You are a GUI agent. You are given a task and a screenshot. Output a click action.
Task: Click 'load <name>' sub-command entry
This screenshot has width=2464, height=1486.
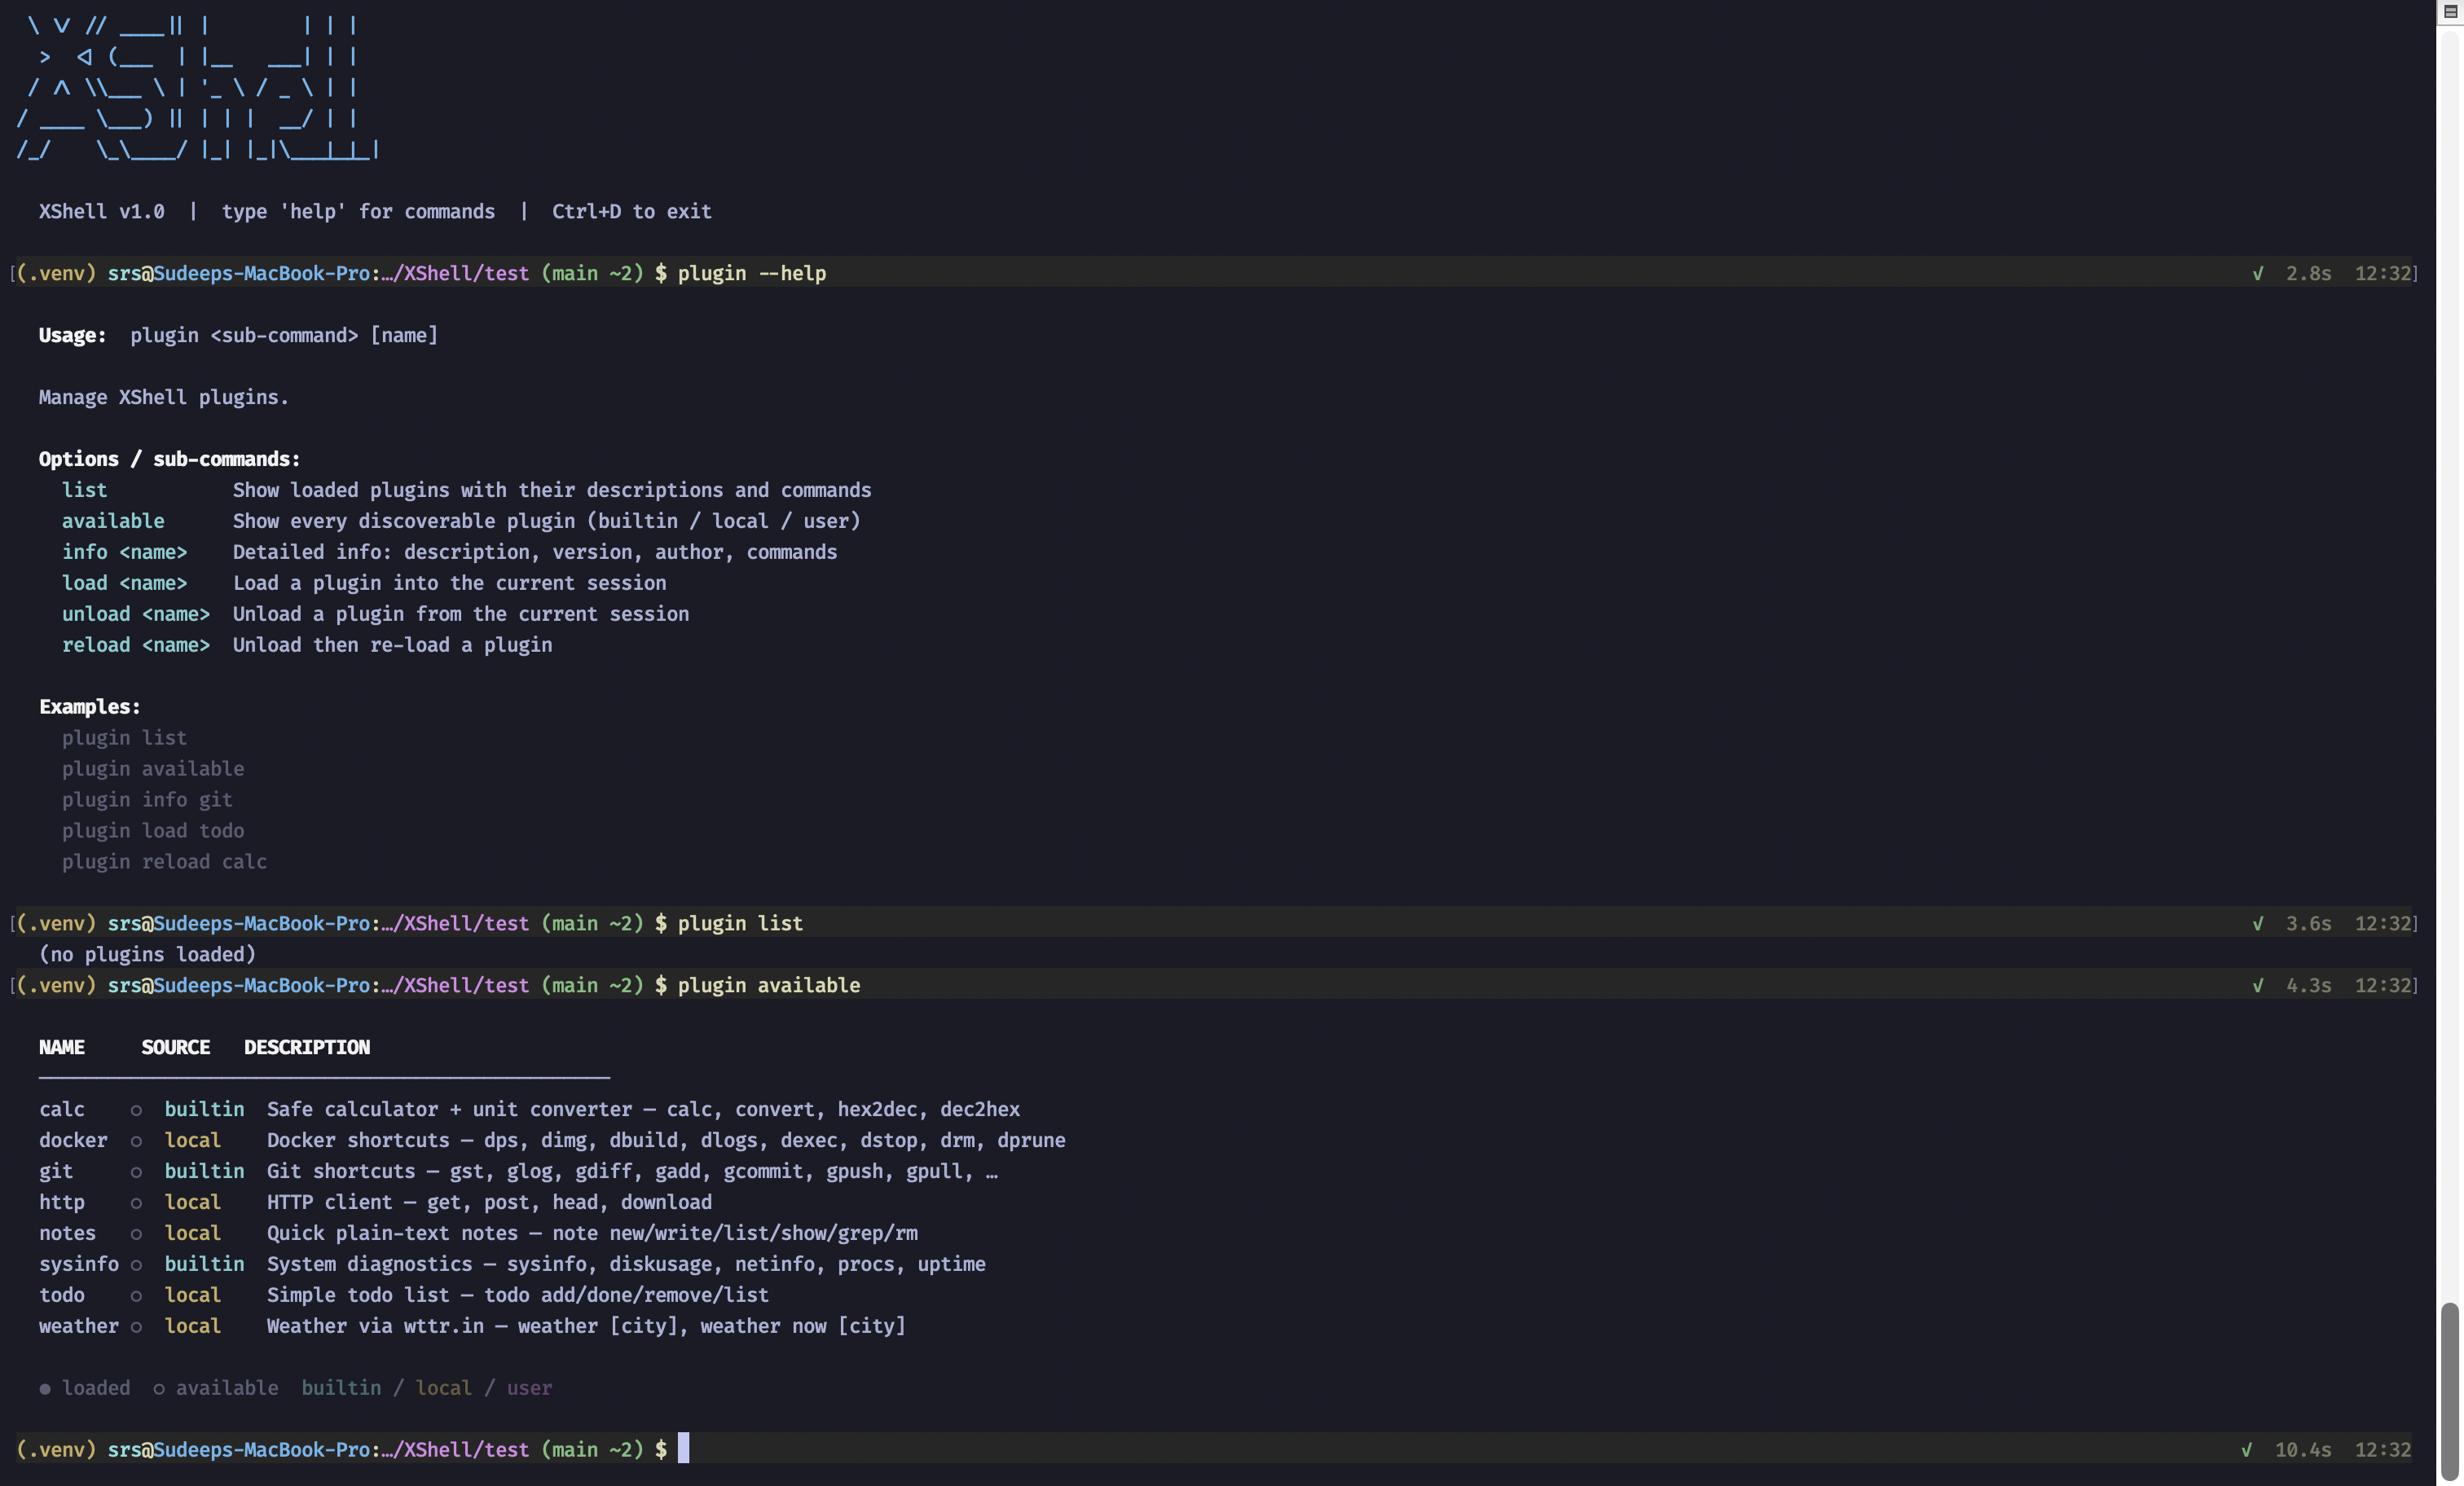[x=125, y=583]
